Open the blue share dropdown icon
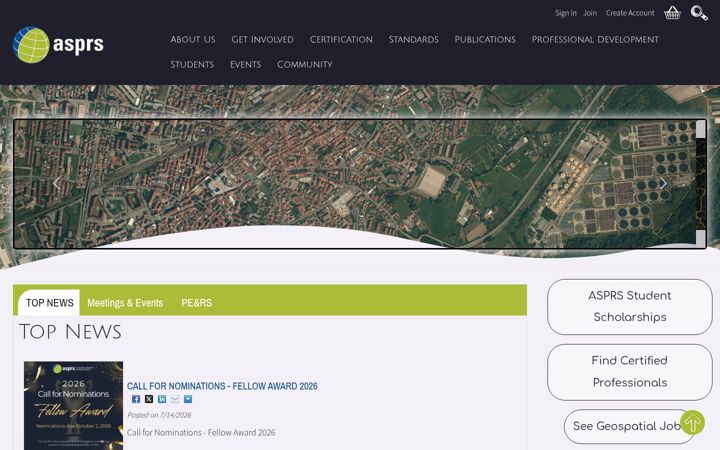The image size is (720, 450). click(x=188, y=399)
